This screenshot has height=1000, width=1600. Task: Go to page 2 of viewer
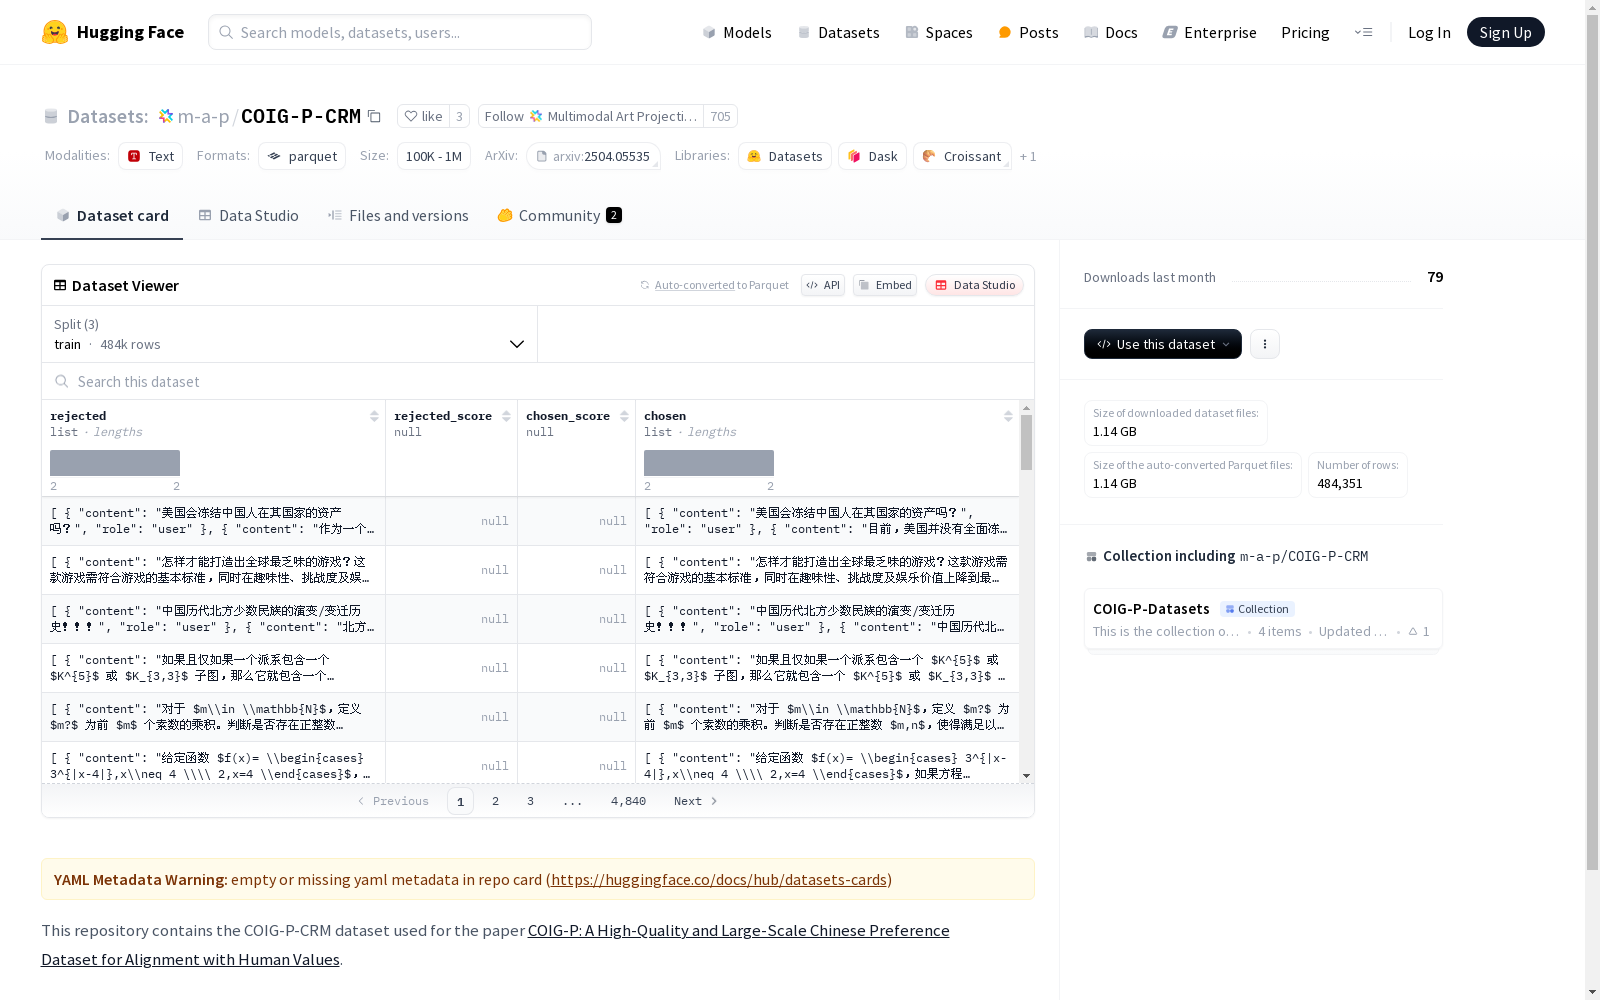point(495,801)
